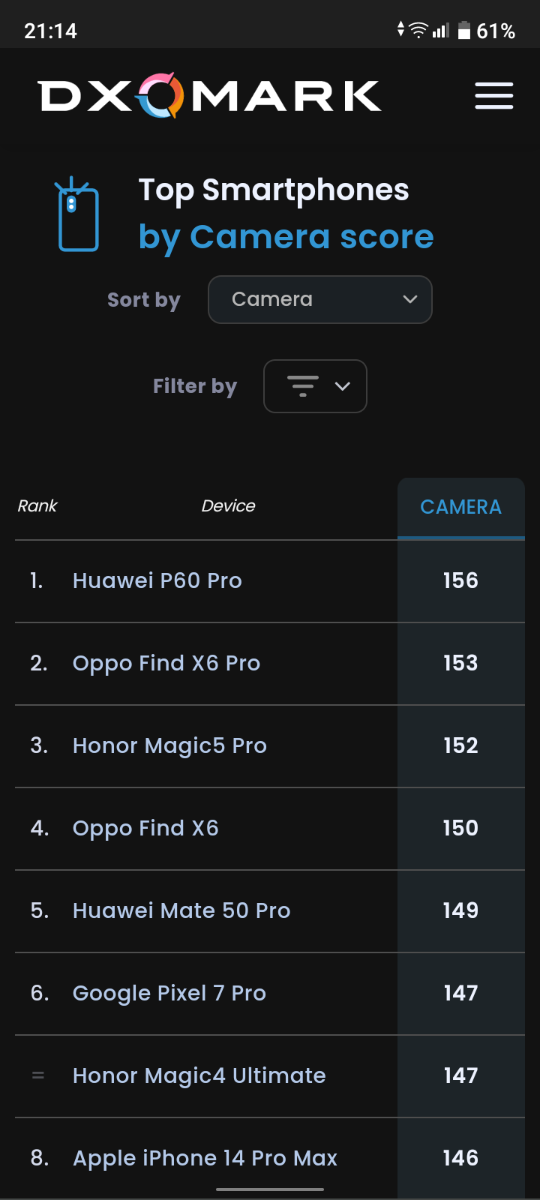Open the hamburger navigation menu

494,96
